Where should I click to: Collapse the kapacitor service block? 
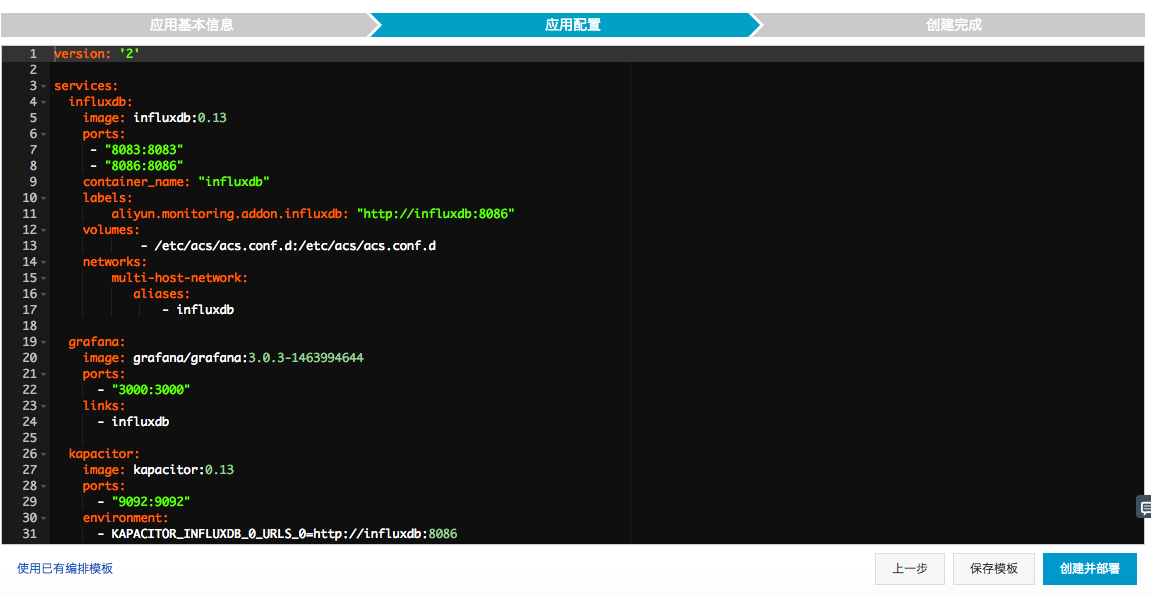click(45, 453)
